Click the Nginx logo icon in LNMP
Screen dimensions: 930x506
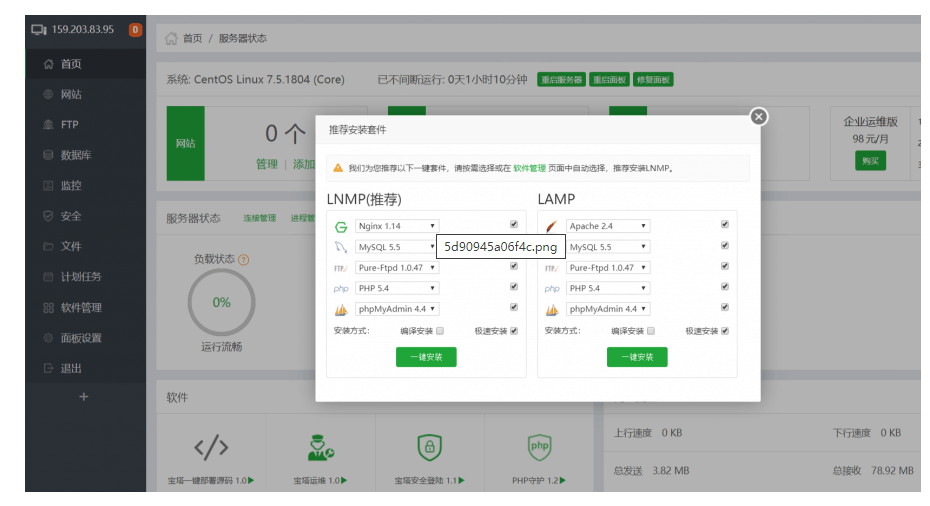point(341,227)
